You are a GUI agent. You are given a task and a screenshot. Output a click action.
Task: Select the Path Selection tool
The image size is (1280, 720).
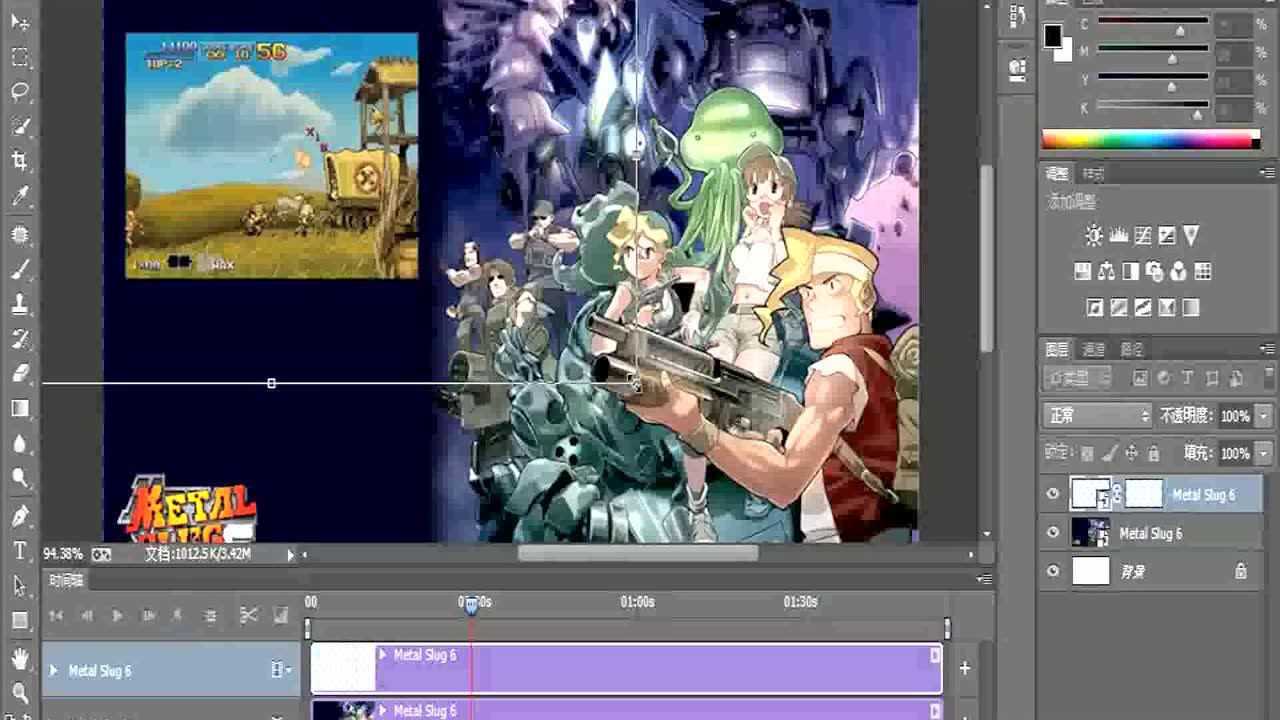(20, 586)
